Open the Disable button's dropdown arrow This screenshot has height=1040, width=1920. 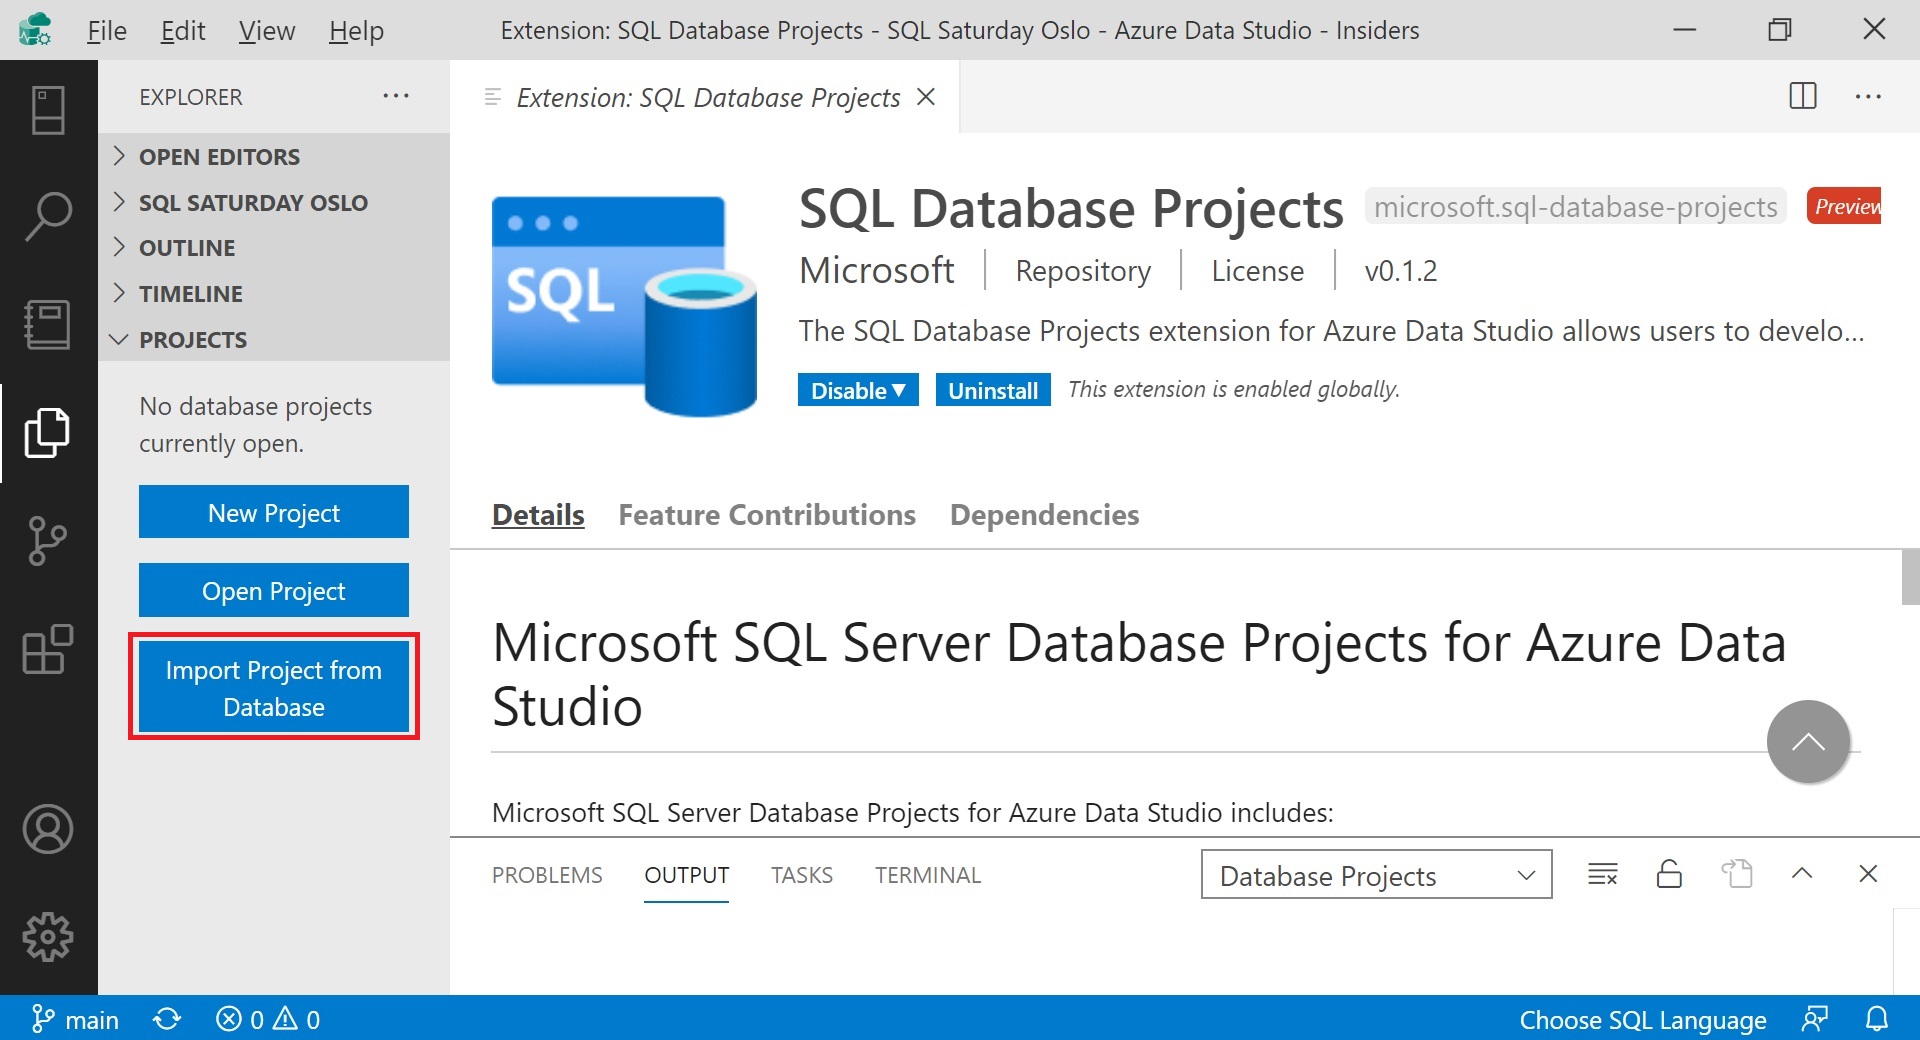pos(899,390)
